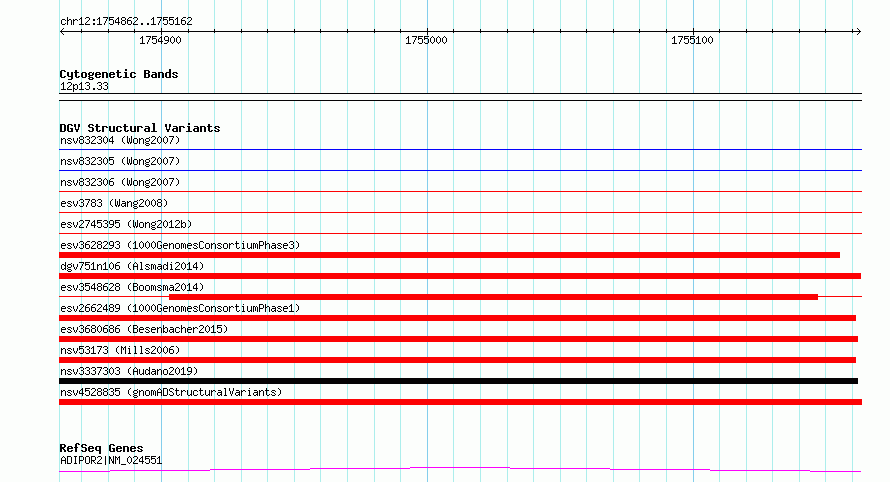Click the RefSeq Genes track heading
The width and height of the screenshot is (890, 482).
pyautogui.click(x=101, y=449)
